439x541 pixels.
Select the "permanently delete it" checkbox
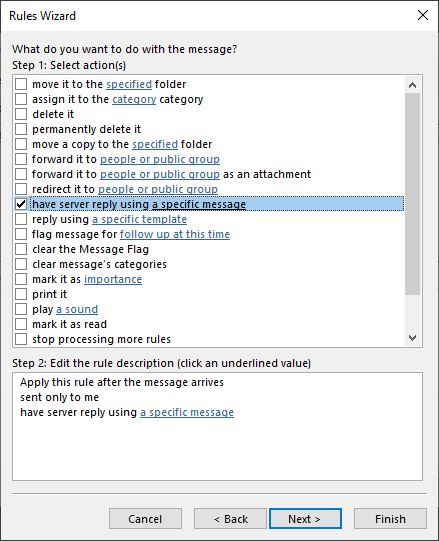(x=21, y=129)
